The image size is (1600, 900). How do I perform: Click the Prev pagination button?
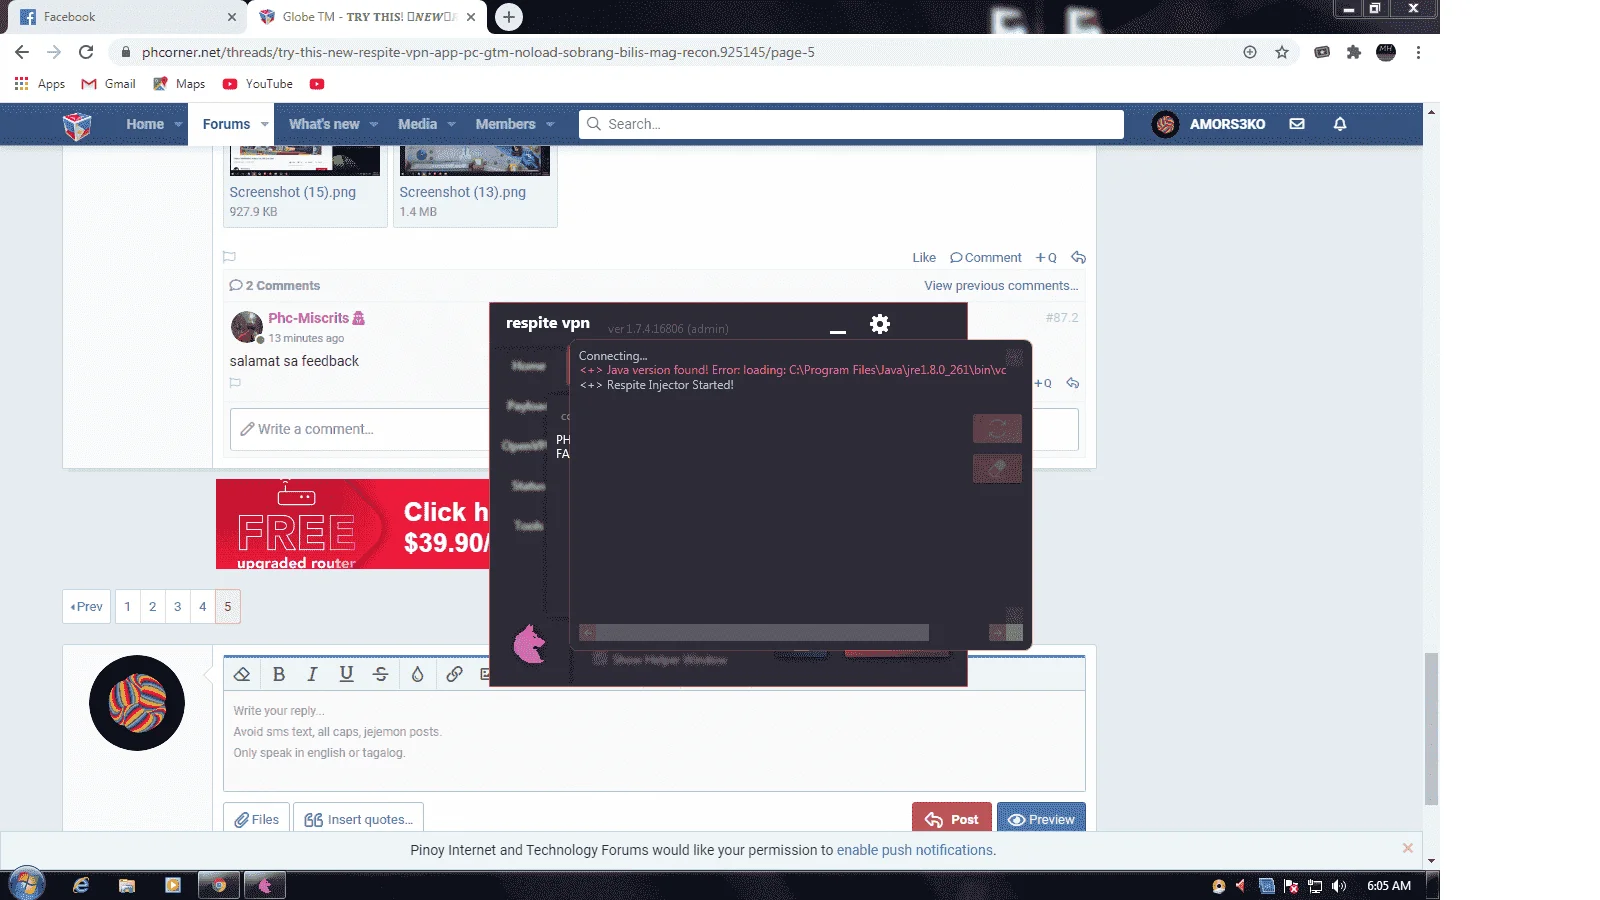click(x=87, y=606)
